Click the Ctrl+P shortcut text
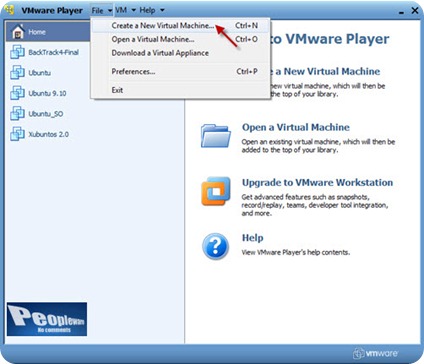The height and width of the screenshot is (364, 424). pos(247,72)
